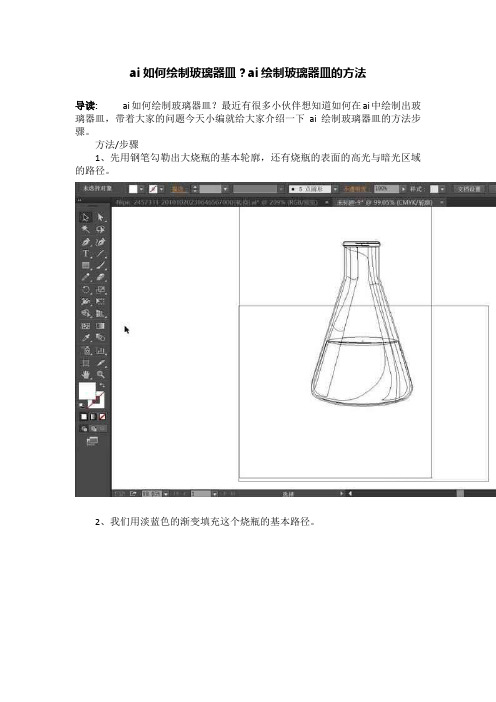The width and height of the screenshot is (496, 702).
Task: Click the Document Setup button
Action: (x=469, y=189)
